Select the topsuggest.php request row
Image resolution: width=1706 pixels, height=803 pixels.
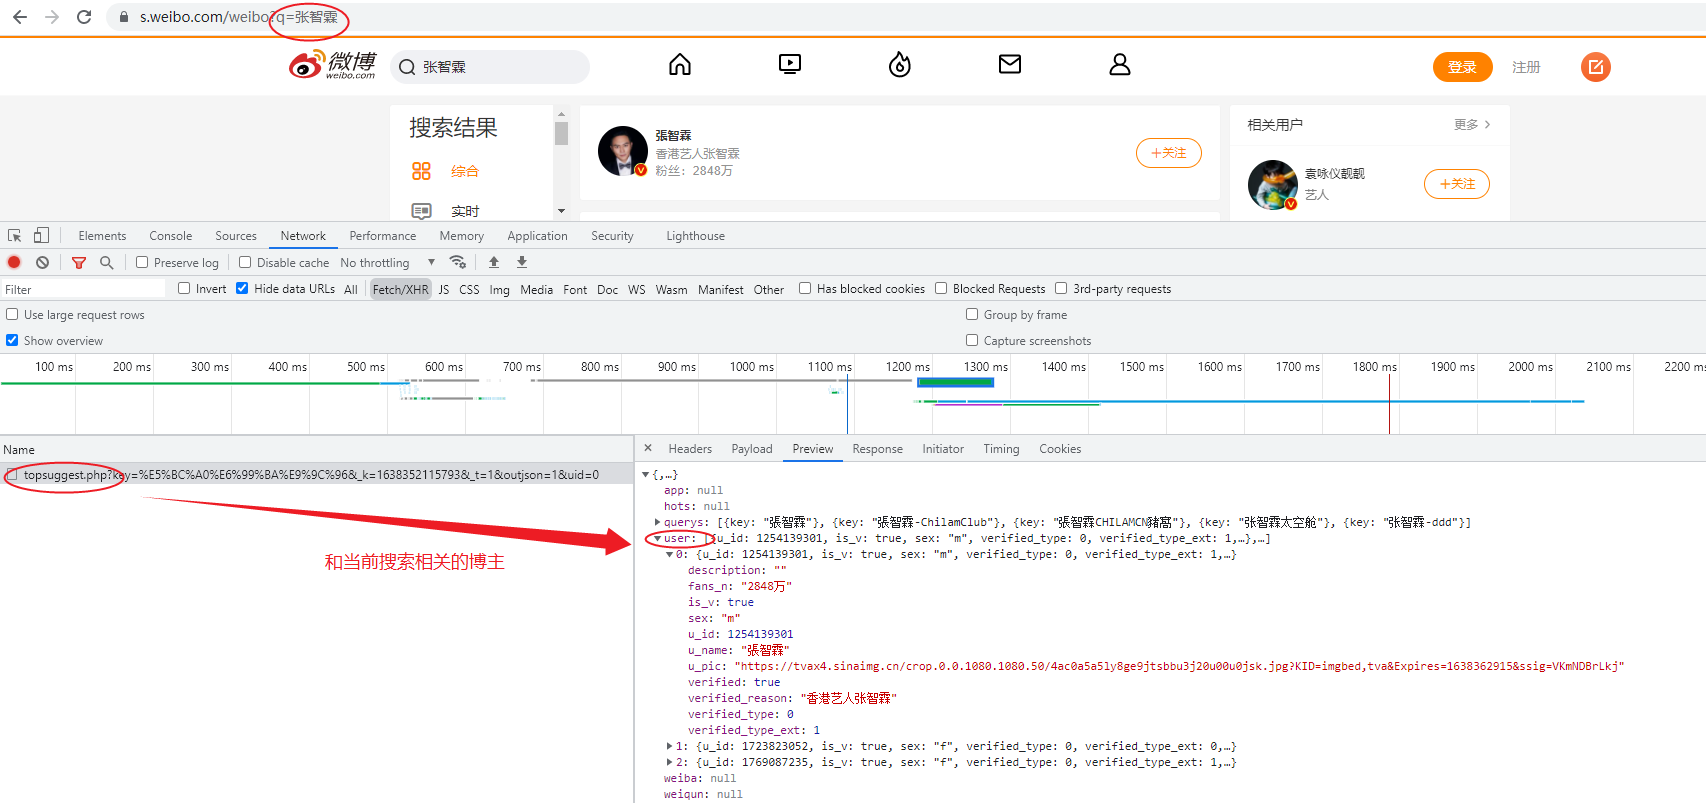pos(316,475)
